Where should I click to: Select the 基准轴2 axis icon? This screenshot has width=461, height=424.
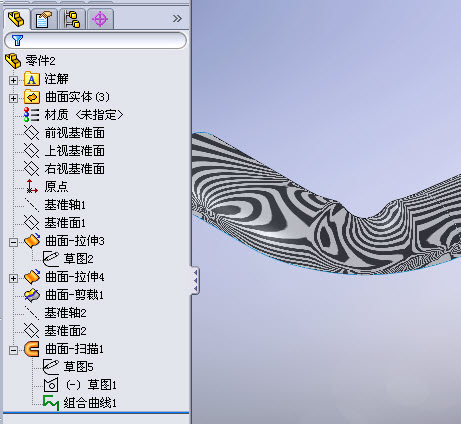coord(32,313)
